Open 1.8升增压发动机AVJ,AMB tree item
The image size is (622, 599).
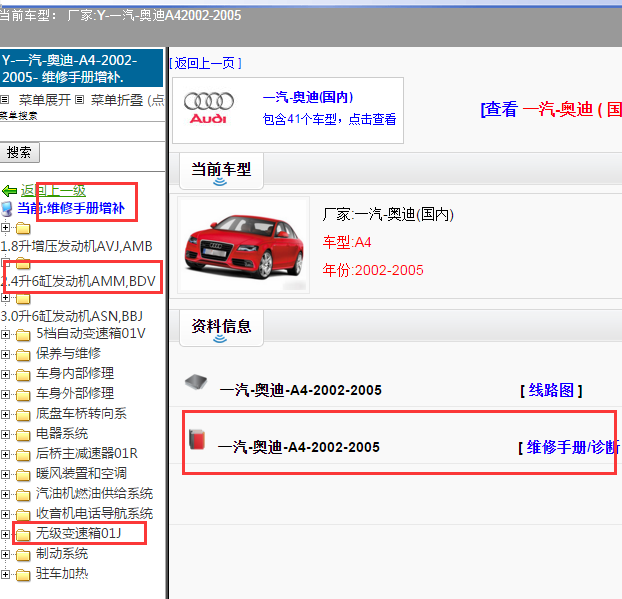[x=77, y=246]
